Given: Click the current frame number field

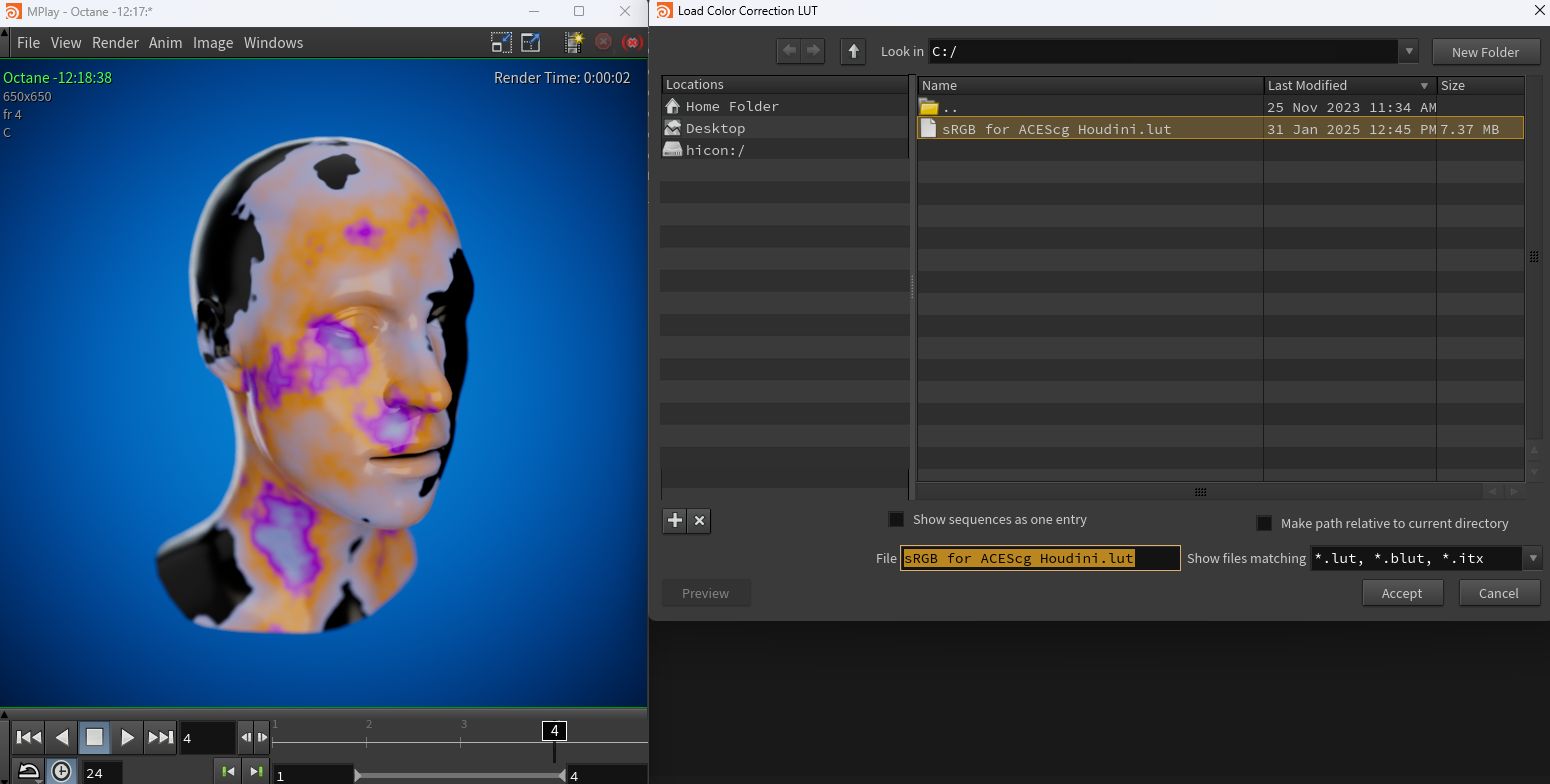Looking at the screenshot, I should pos(207,738).
